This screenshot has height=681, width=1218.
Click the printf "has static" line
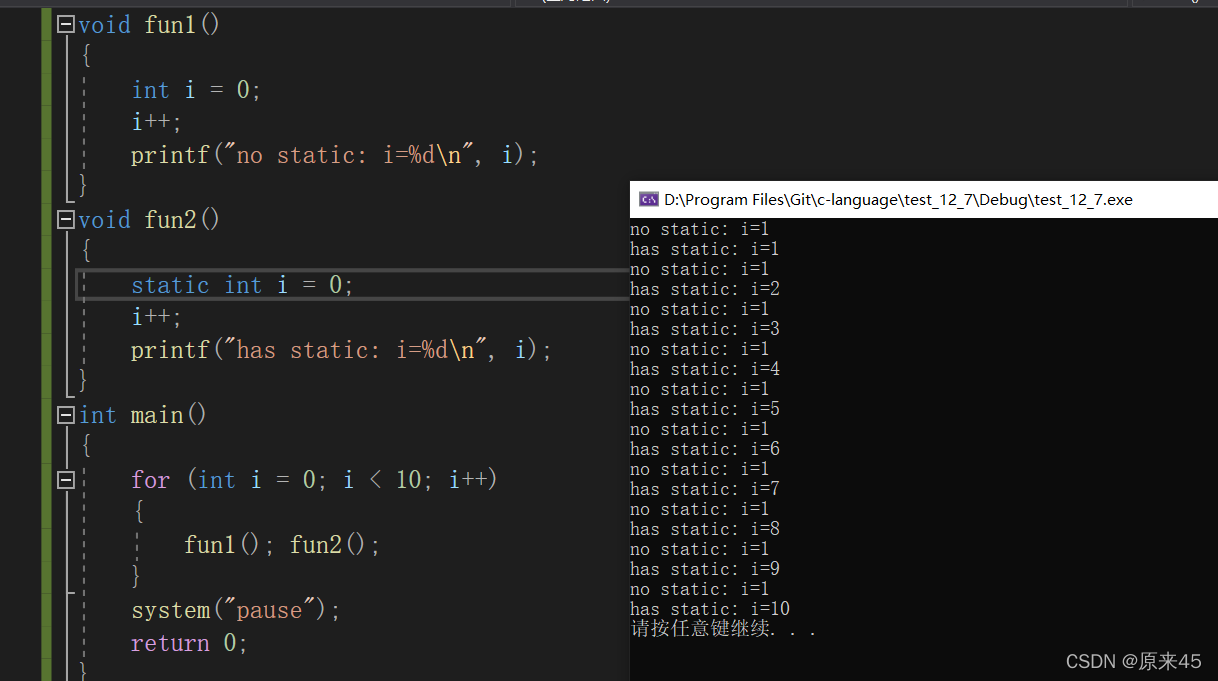(341, 350)
